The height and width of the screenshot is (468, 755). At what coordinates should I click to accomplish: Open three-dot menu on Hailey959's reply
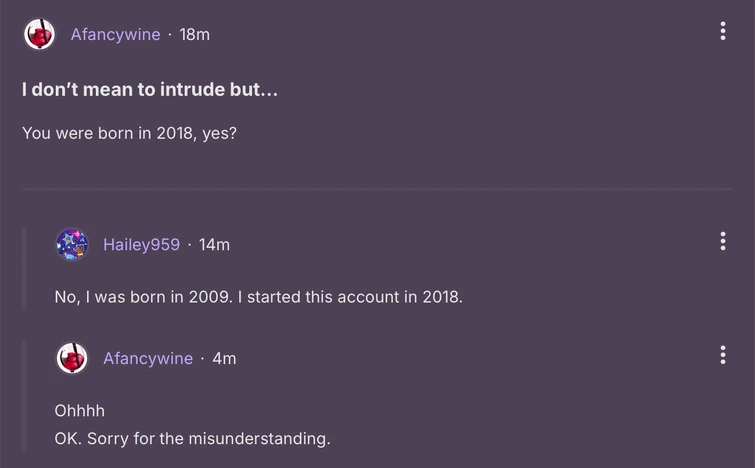click(x=722, y=242)
